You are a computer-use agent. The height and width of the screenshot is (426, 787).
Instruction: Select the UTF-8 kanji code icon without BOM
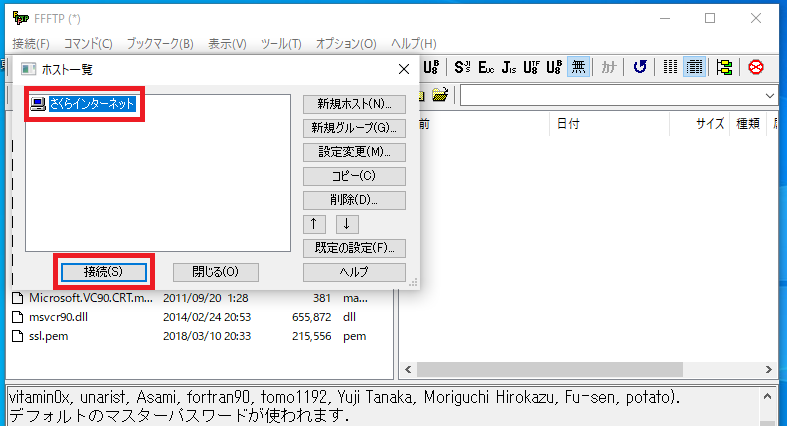[531, 67]
